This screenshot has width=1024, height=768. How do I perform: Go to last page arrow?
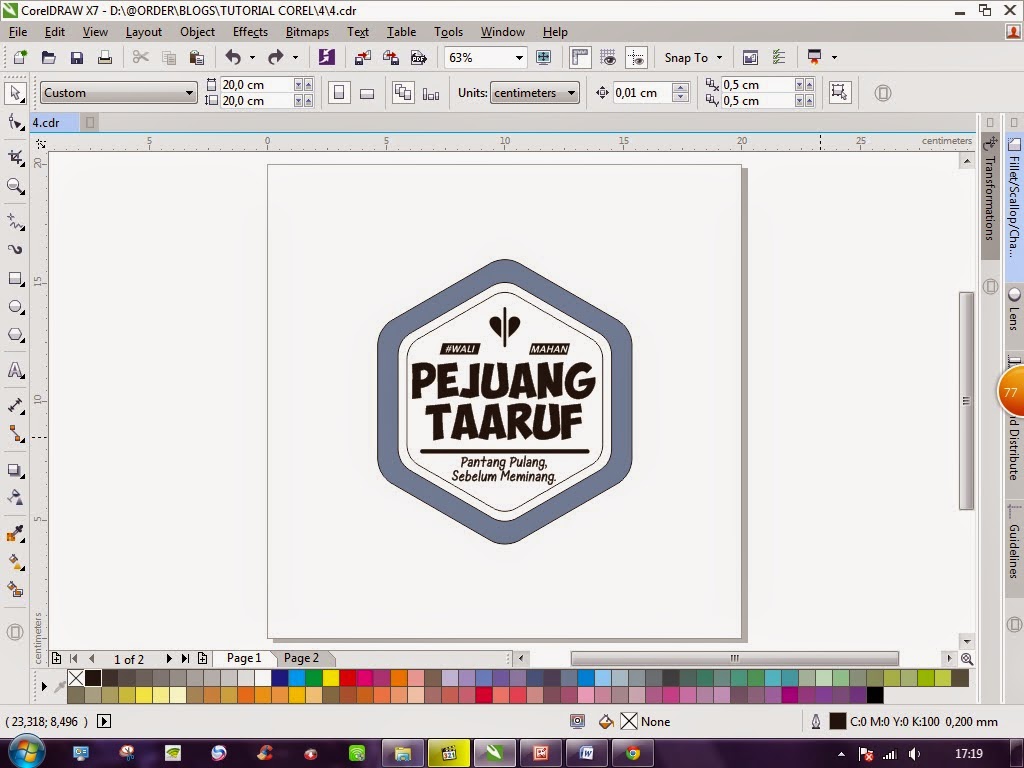[x=185, y=659]
